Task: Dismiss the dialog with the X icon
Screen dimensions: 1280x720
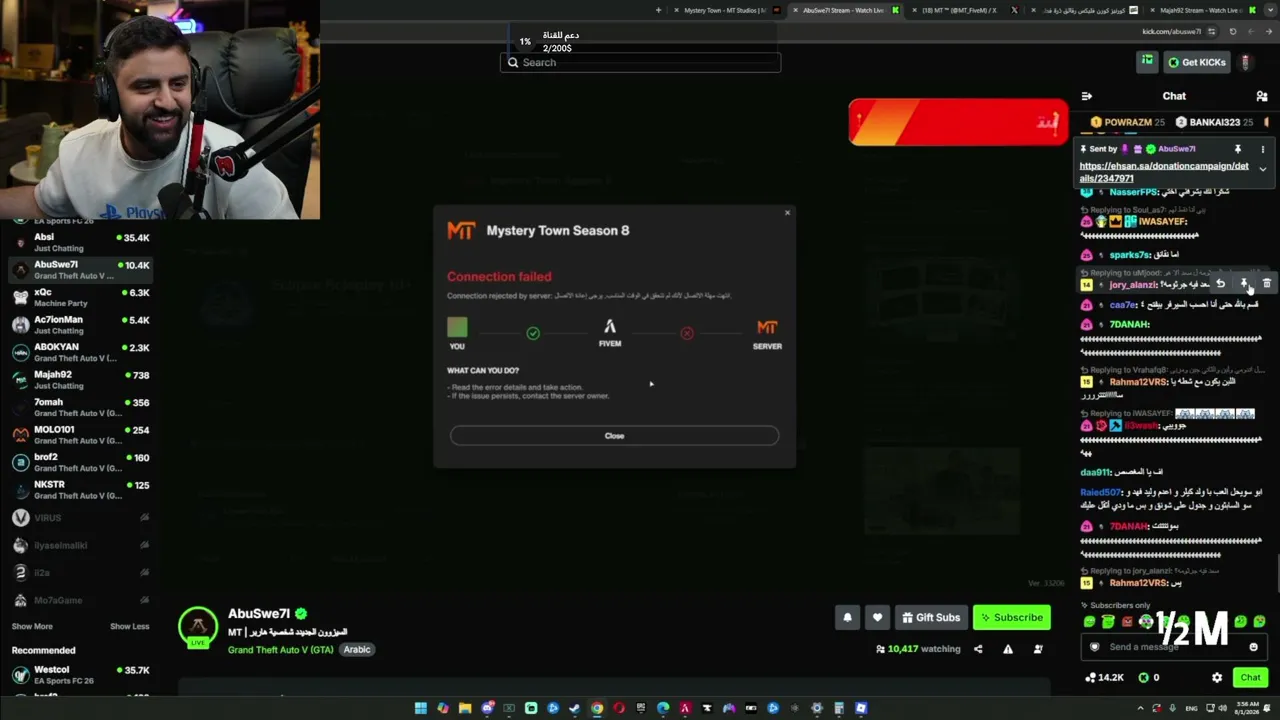Action: coord(787,212)
